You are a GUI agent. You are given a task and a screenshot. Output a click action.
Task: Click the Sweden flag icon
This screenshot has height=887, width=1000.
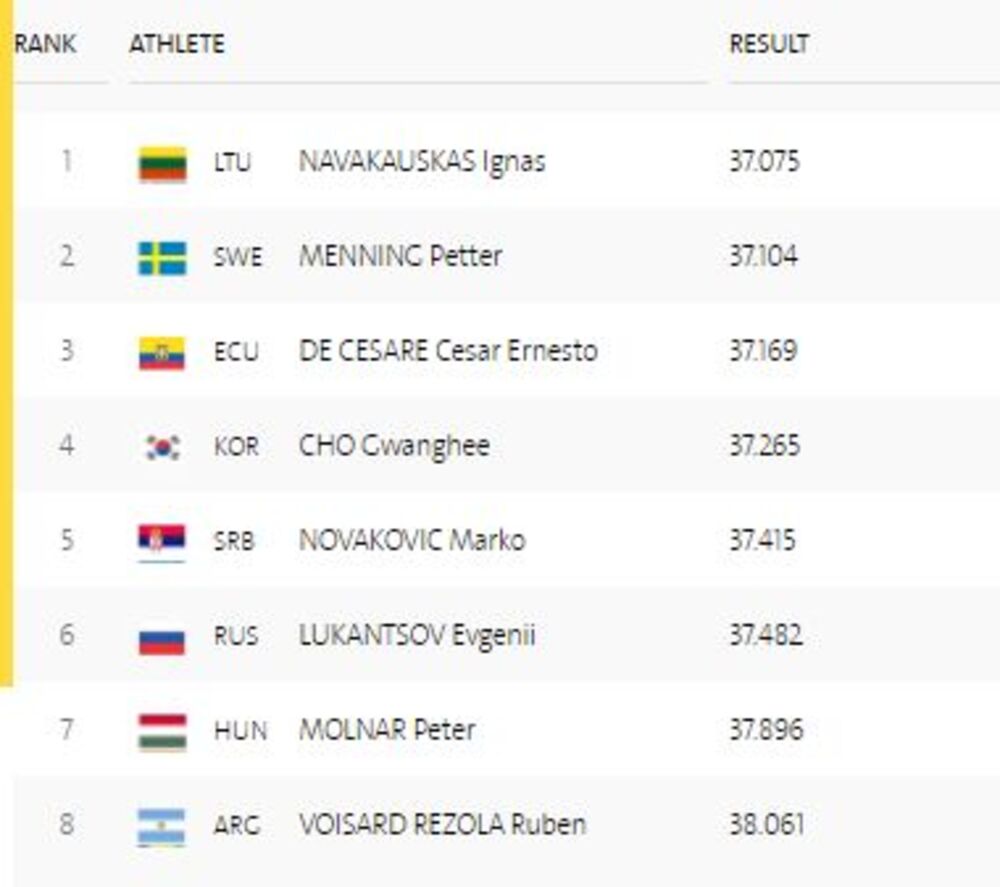coord(162,257)
